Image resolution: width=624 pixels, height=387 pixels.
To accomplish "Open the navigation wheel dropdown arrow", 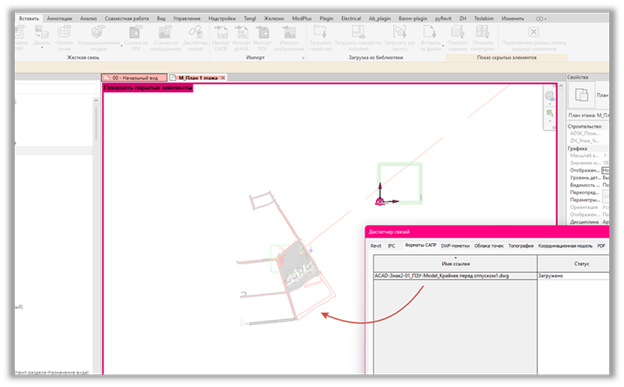I will (x=550, y=104).
